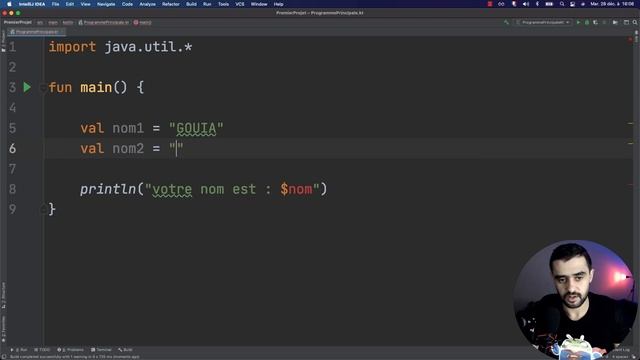Place cursor inside empty nom2 string quotes

(x=177, y=149)
